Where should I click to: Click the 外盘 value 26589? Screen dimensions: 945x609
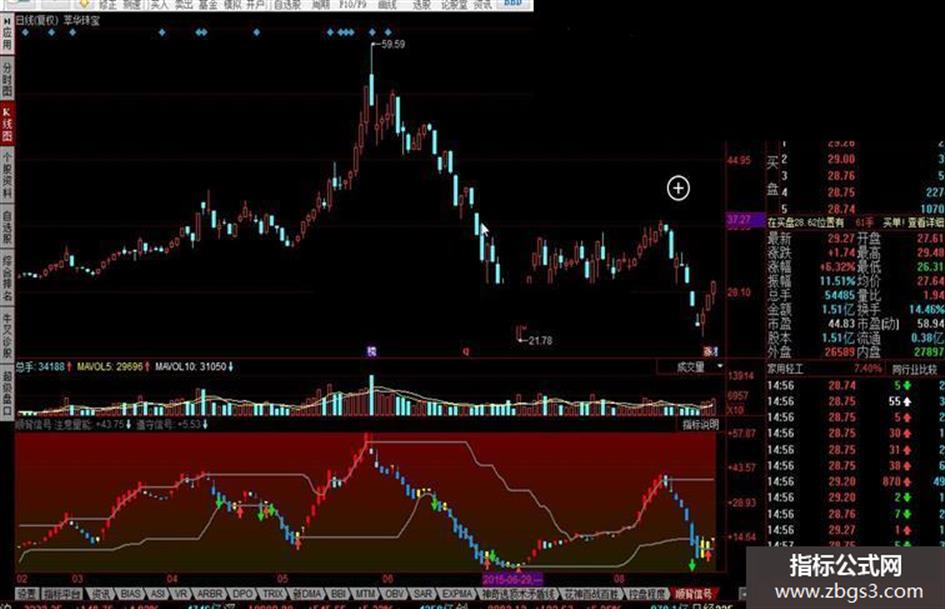840,352
